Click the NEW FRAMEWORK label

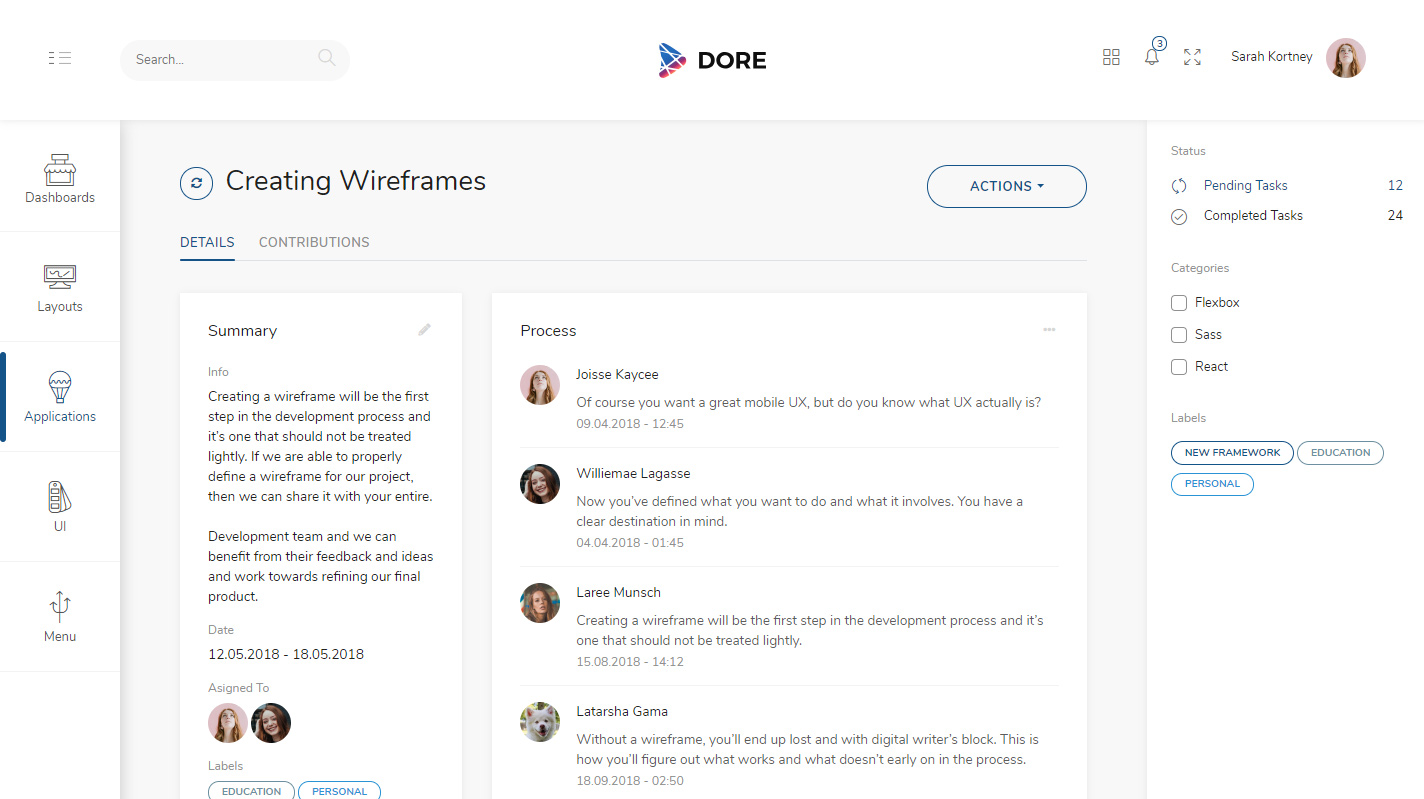point(1232,453)
